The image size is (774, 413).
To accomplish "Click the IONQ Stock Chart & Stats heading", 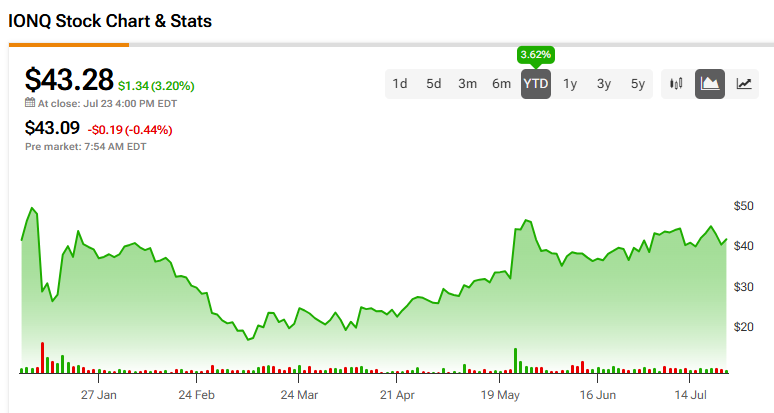I will pos(109,20).
